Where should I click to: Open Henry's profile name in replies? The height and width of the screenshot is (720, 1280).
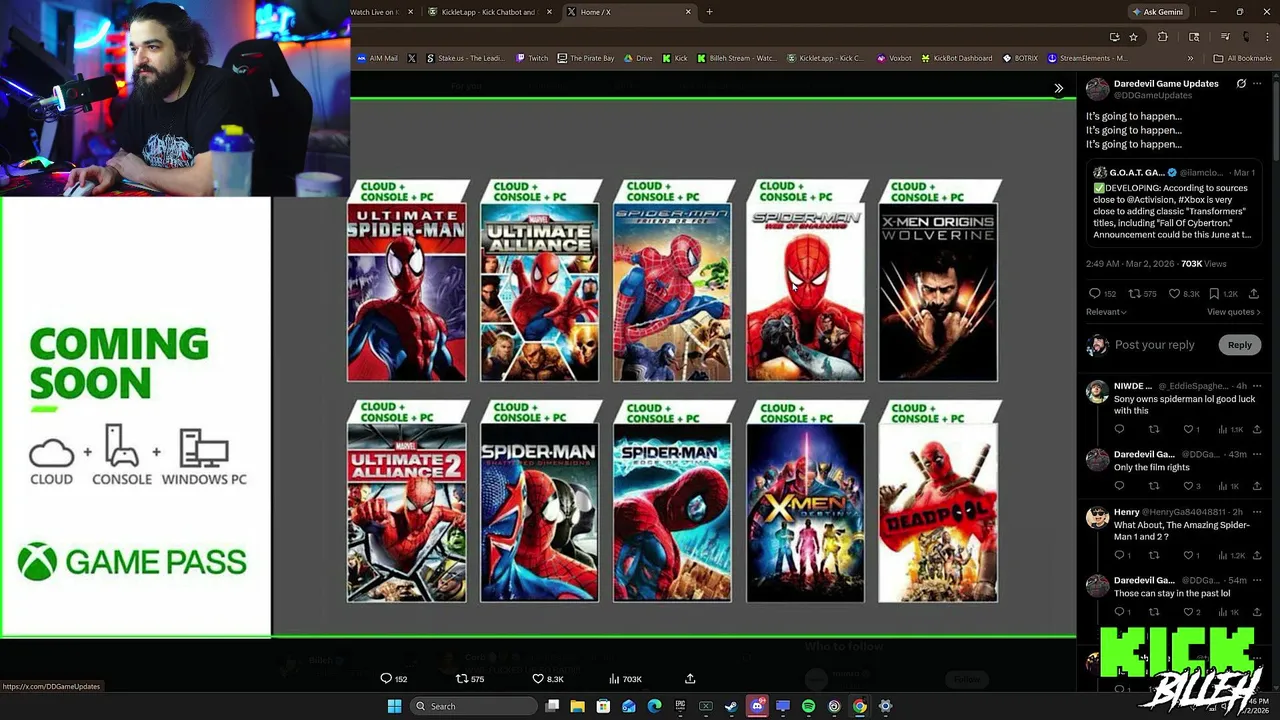tap(1126, 512)
